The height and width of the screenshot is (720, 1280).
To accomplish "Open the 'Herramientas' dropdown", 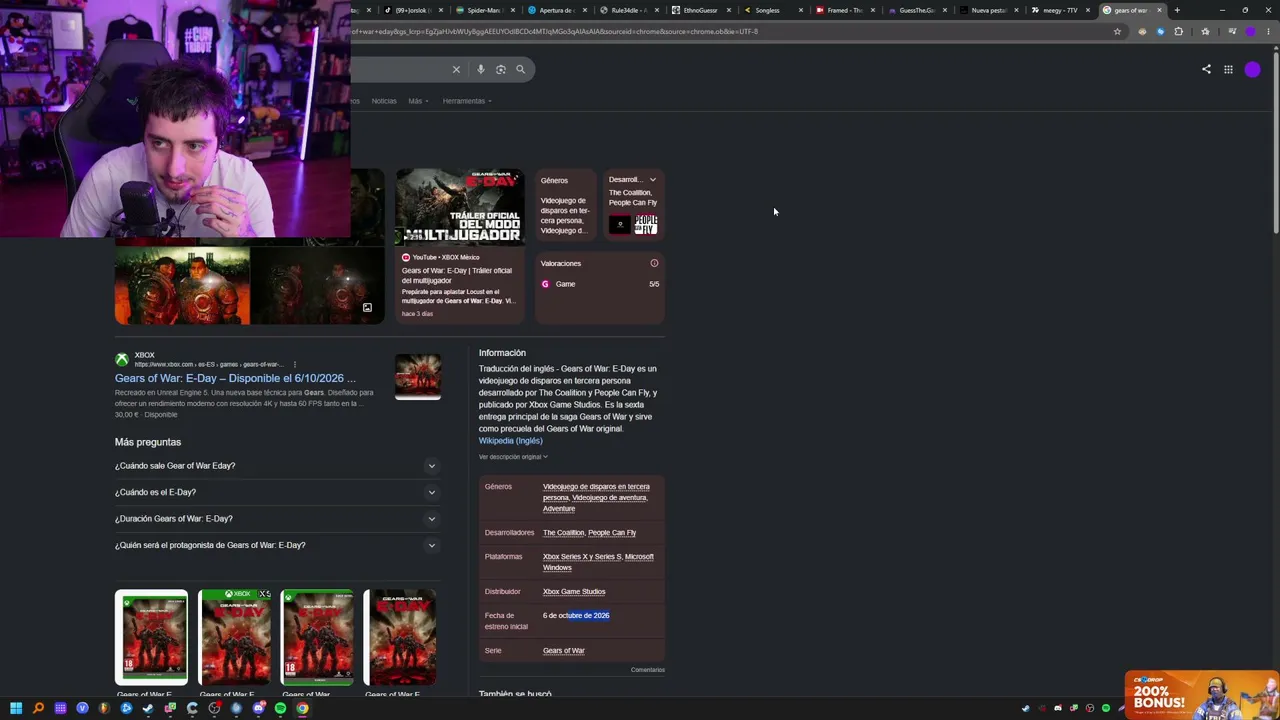I will tap(467, 101).
